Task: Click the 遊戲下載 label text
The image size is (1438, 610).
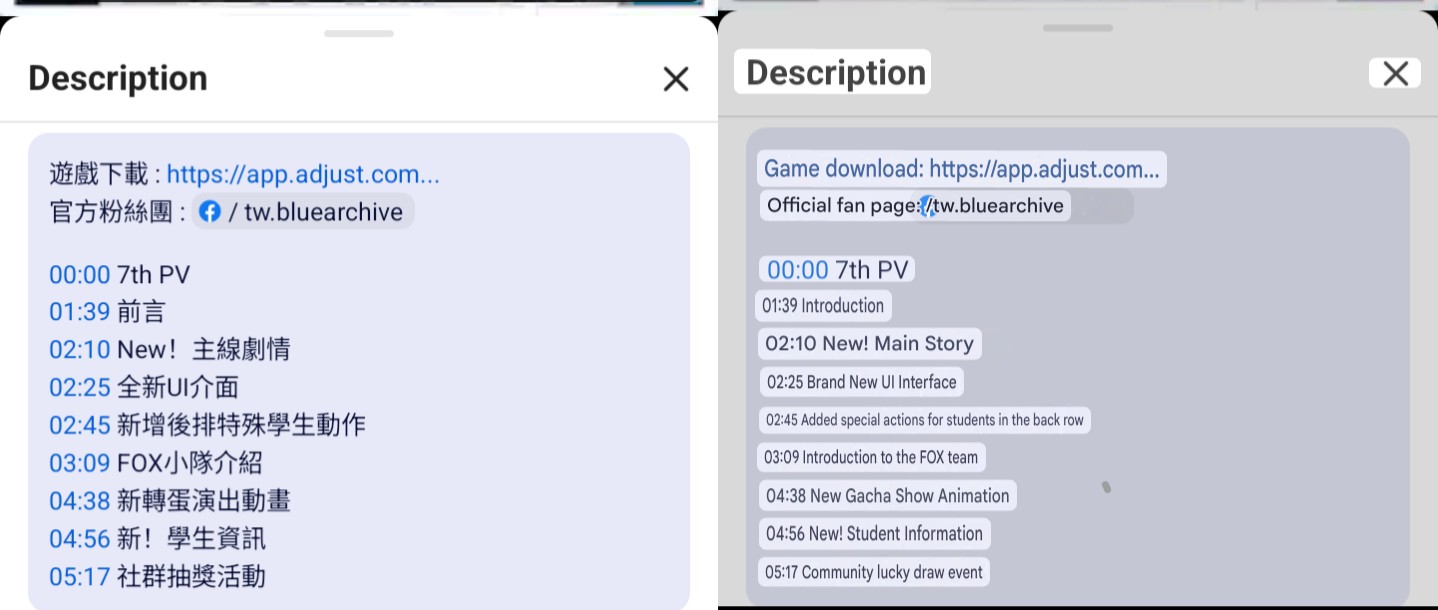Action: pyautogui.click(x=99, y=174)
